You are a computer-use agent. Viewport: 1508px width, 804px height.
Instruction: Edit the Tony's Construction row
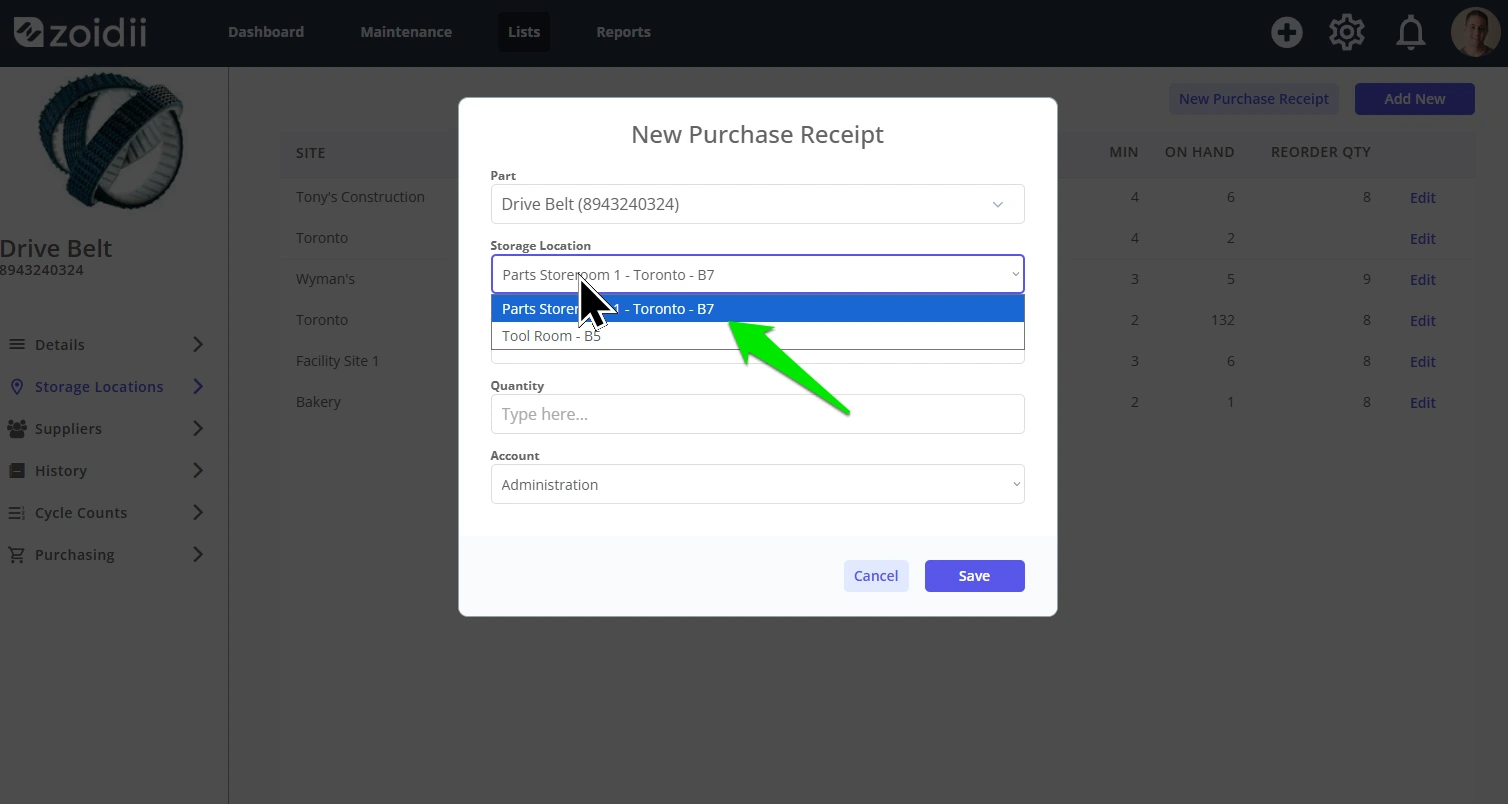(1422, 198)
